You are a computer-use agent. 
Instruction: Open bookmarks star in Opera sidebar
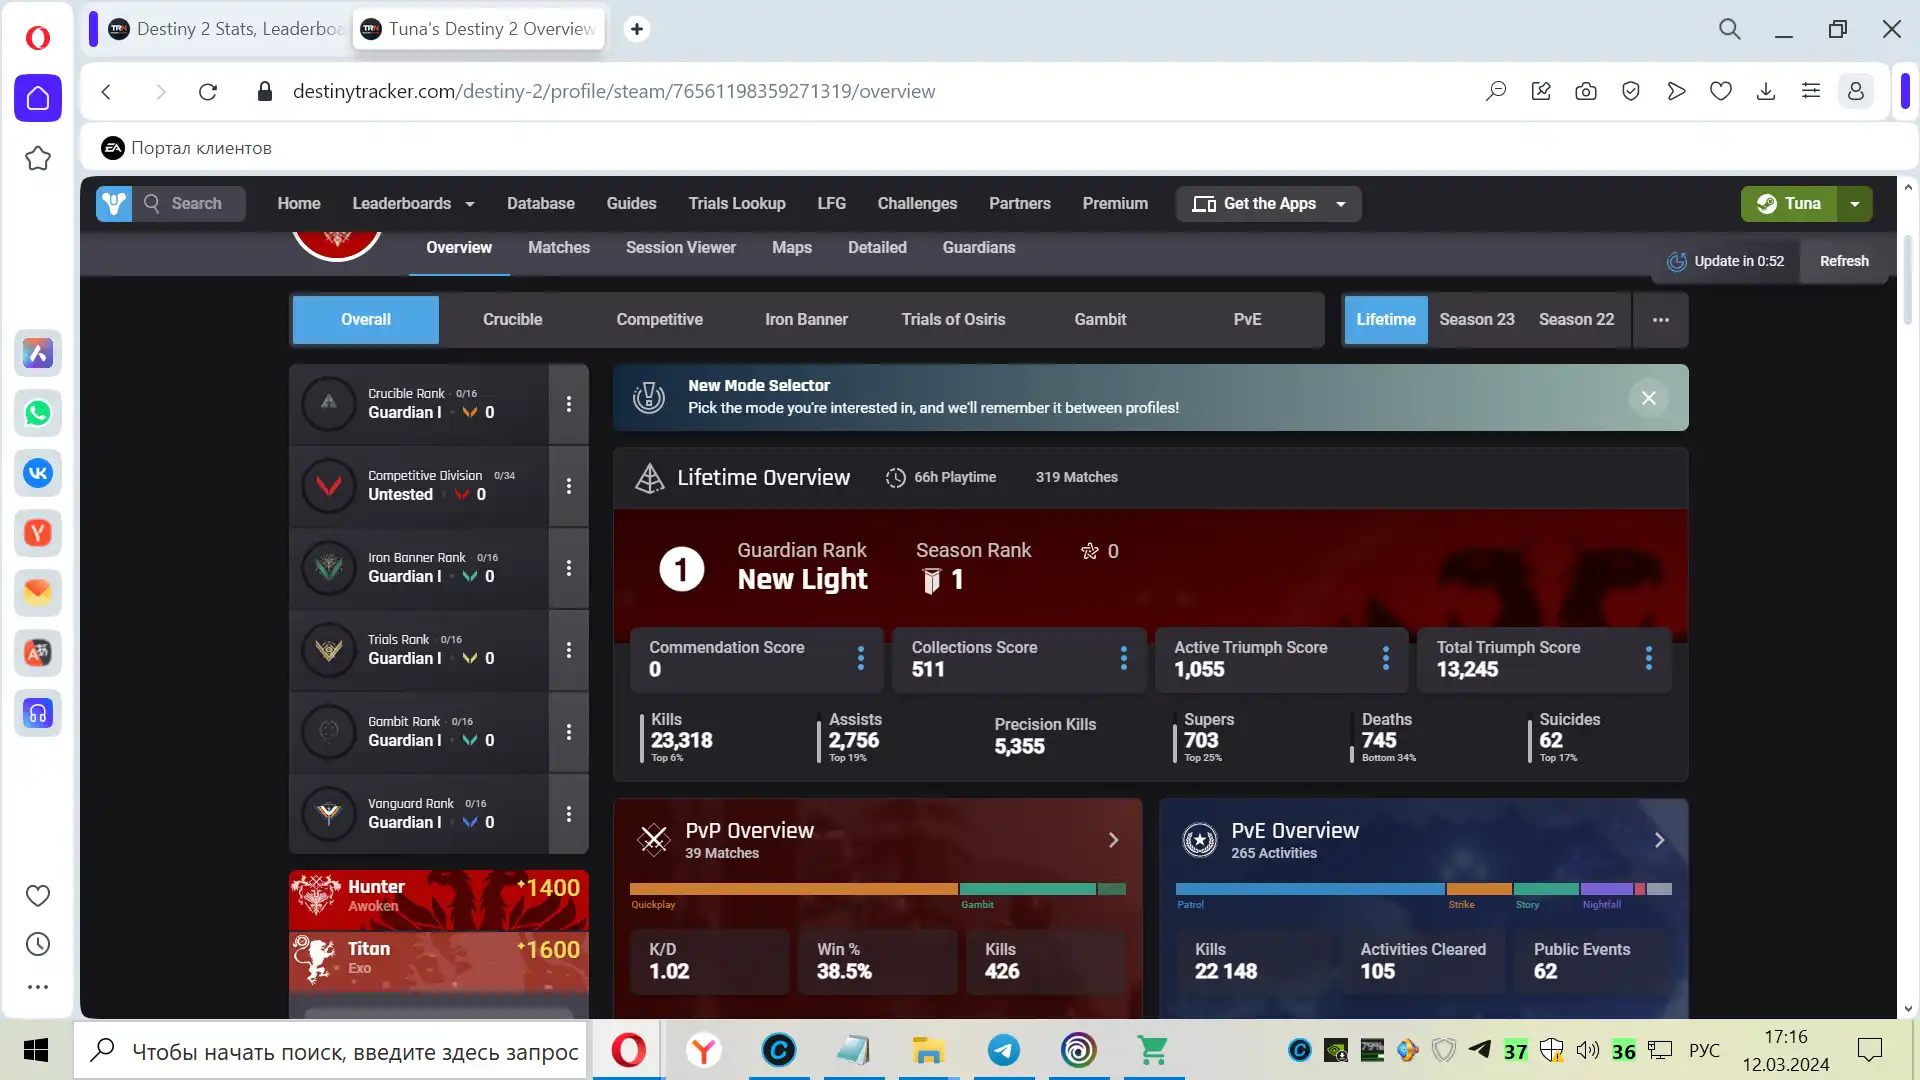[x=38, y=158]
